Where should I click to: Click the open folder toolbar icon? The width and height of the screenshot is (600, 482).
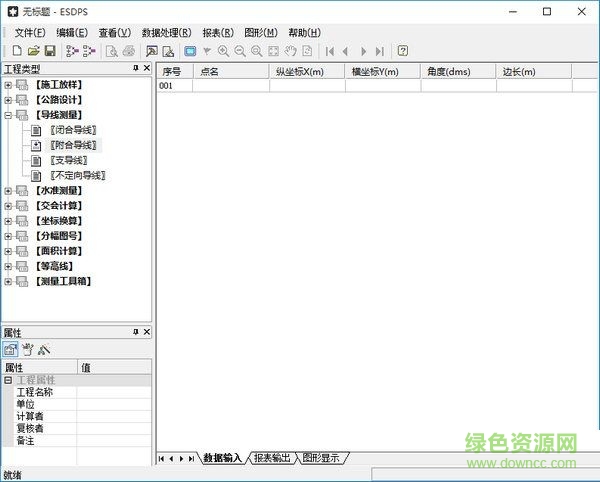point(34,51)
